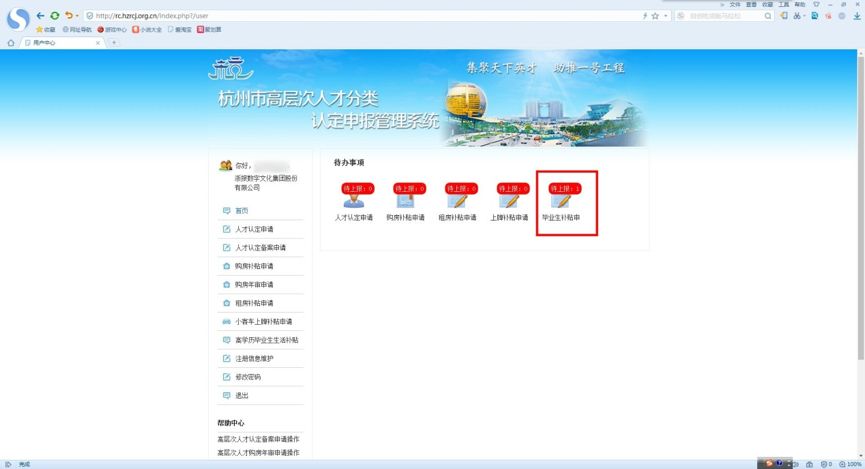Open the 爱淘宝 bookmark
This screenshot has width=865, height=469.
[x=179, y=29]
